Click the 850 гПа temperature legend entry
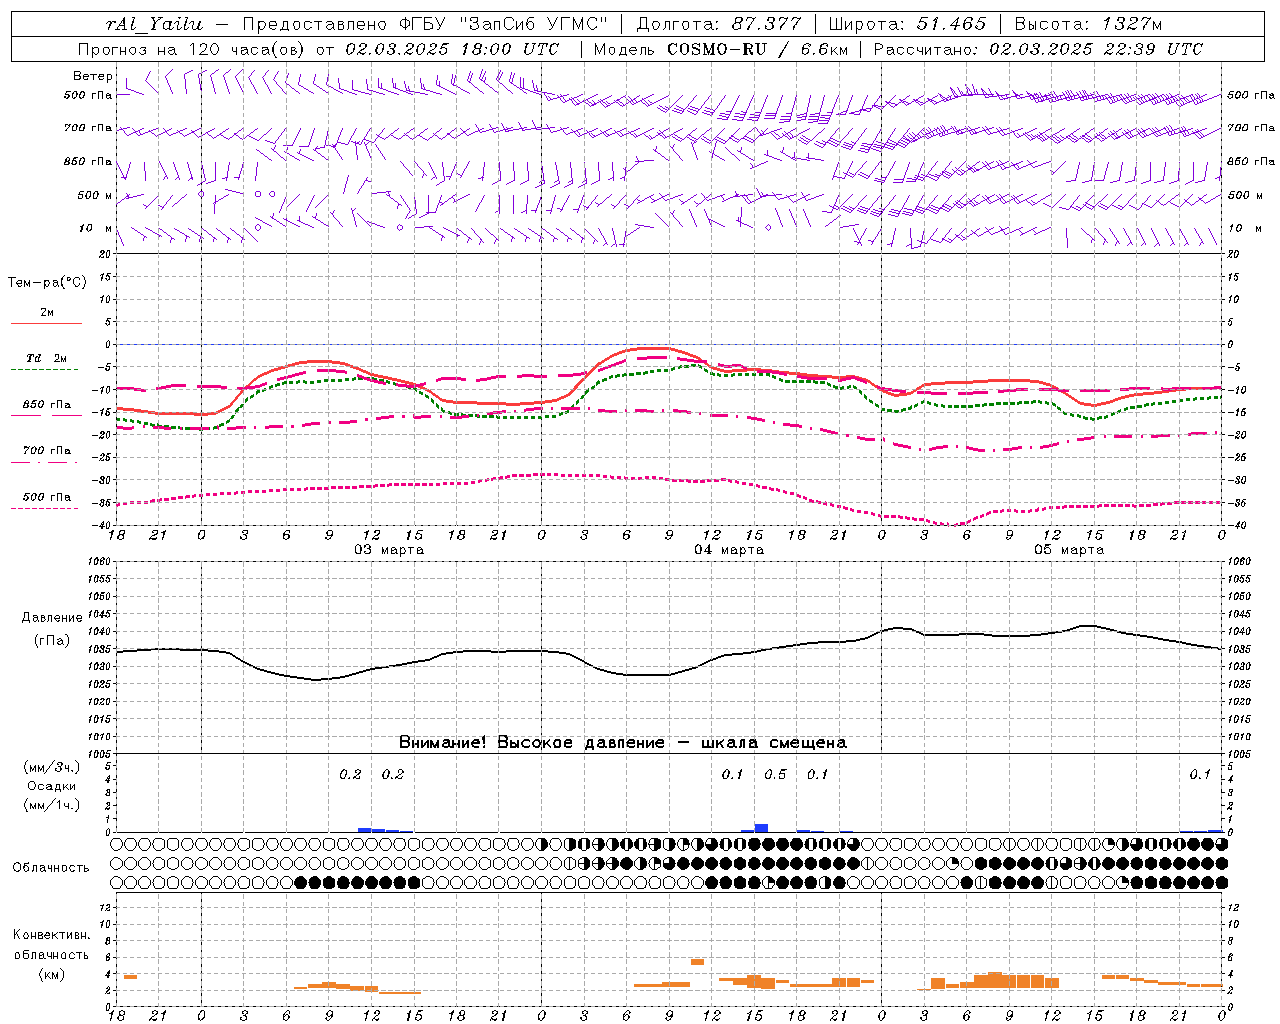This screenshot has height=1024, width=1280. [x=46, y=408]
